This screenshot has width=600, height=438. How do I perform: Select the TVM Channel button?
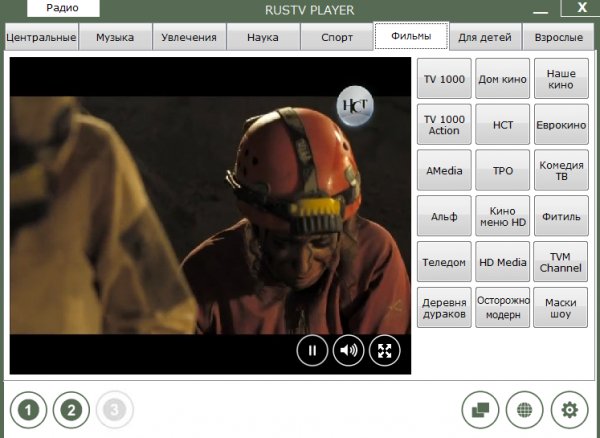[561, 262]
